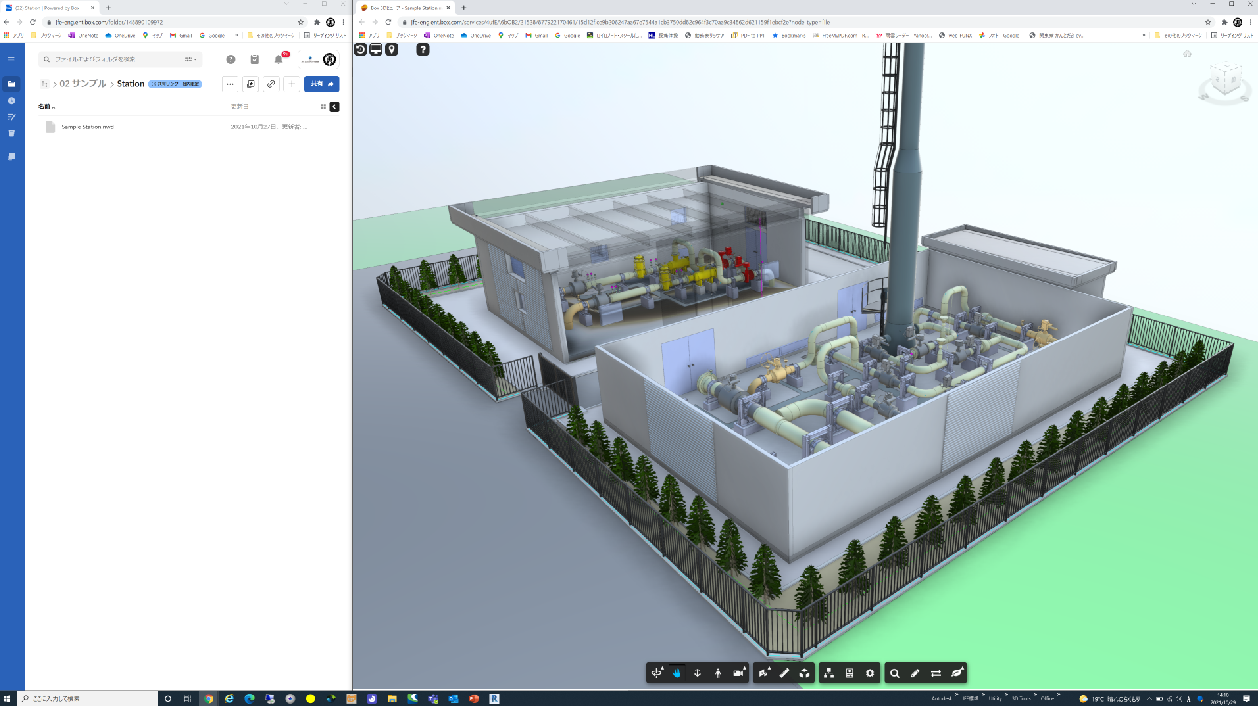
Task: Click the magnifier search icon in viewer toolbar
Action: tap(895, 673)
